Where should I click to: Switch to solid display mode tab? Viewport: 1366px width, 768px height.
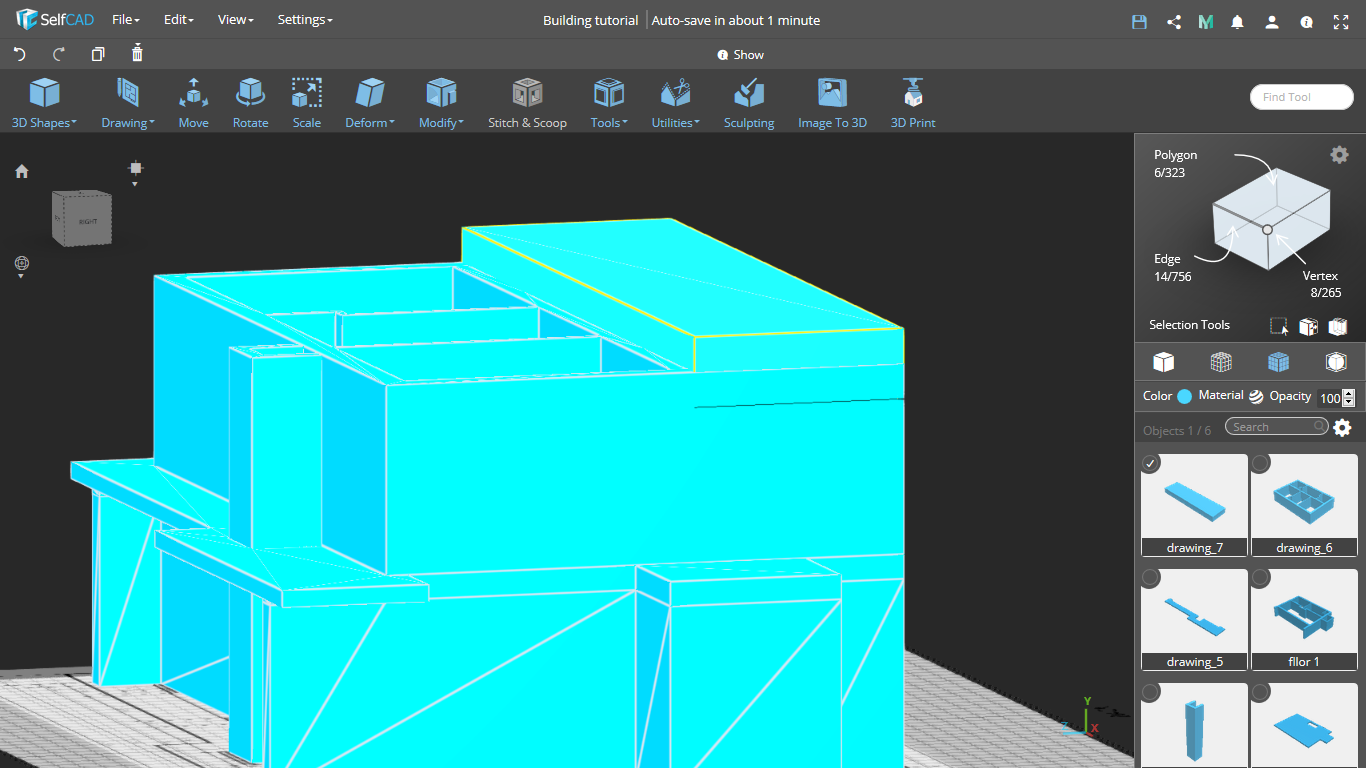pyautogui.click(x=1163, y=361)
